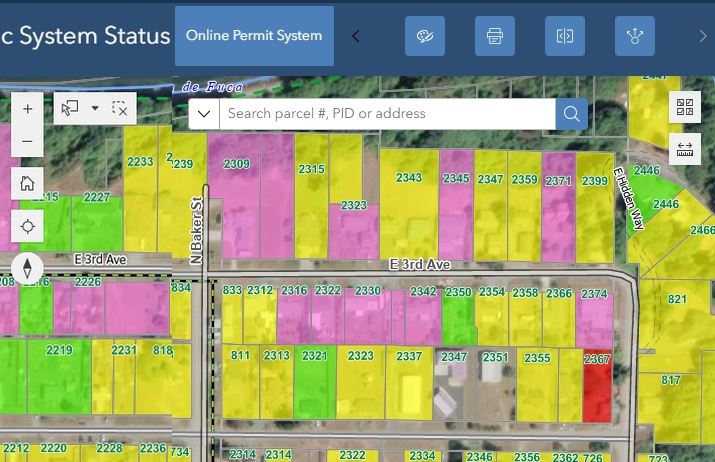Open the measure distance tool
Screen dimensions: 715x462
click(685, 148)
